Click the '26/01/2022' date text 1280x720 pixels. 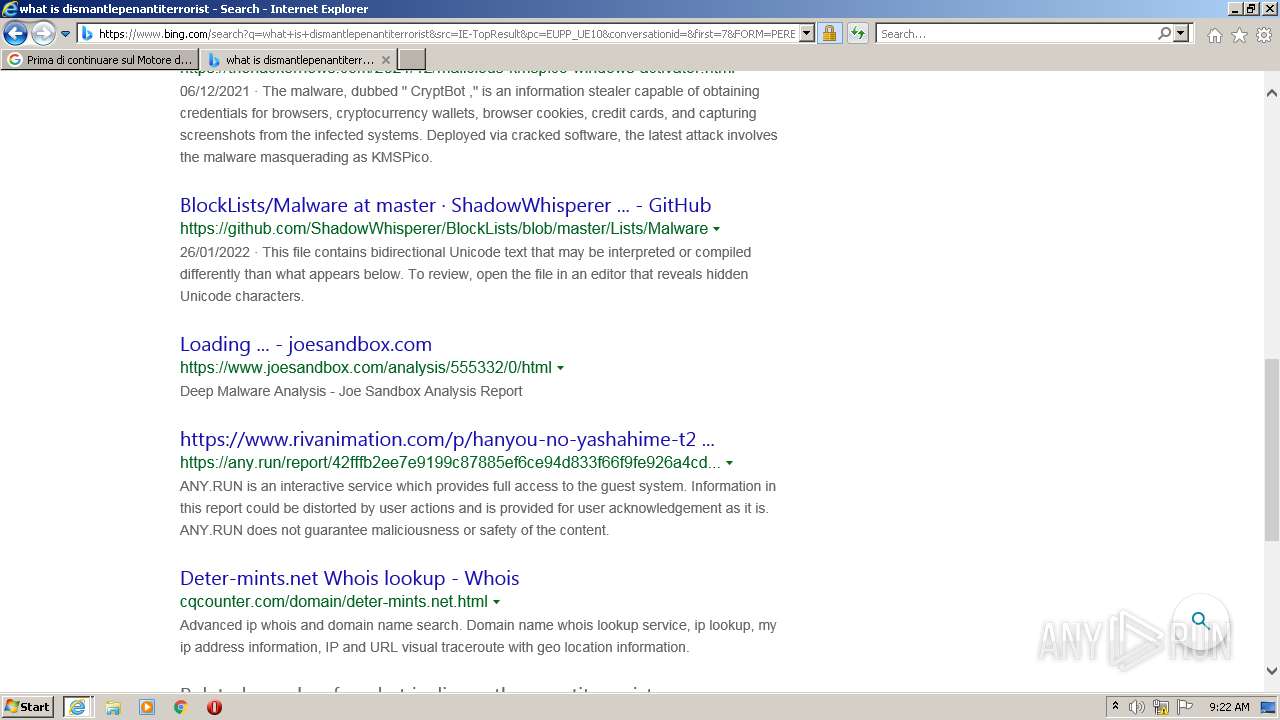point(215,252)
